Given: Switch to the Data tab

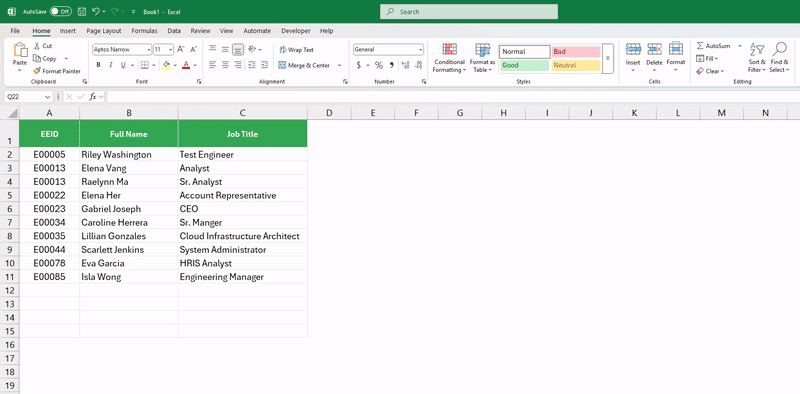Looking at the screenshot, I should [x=174, y=31].
